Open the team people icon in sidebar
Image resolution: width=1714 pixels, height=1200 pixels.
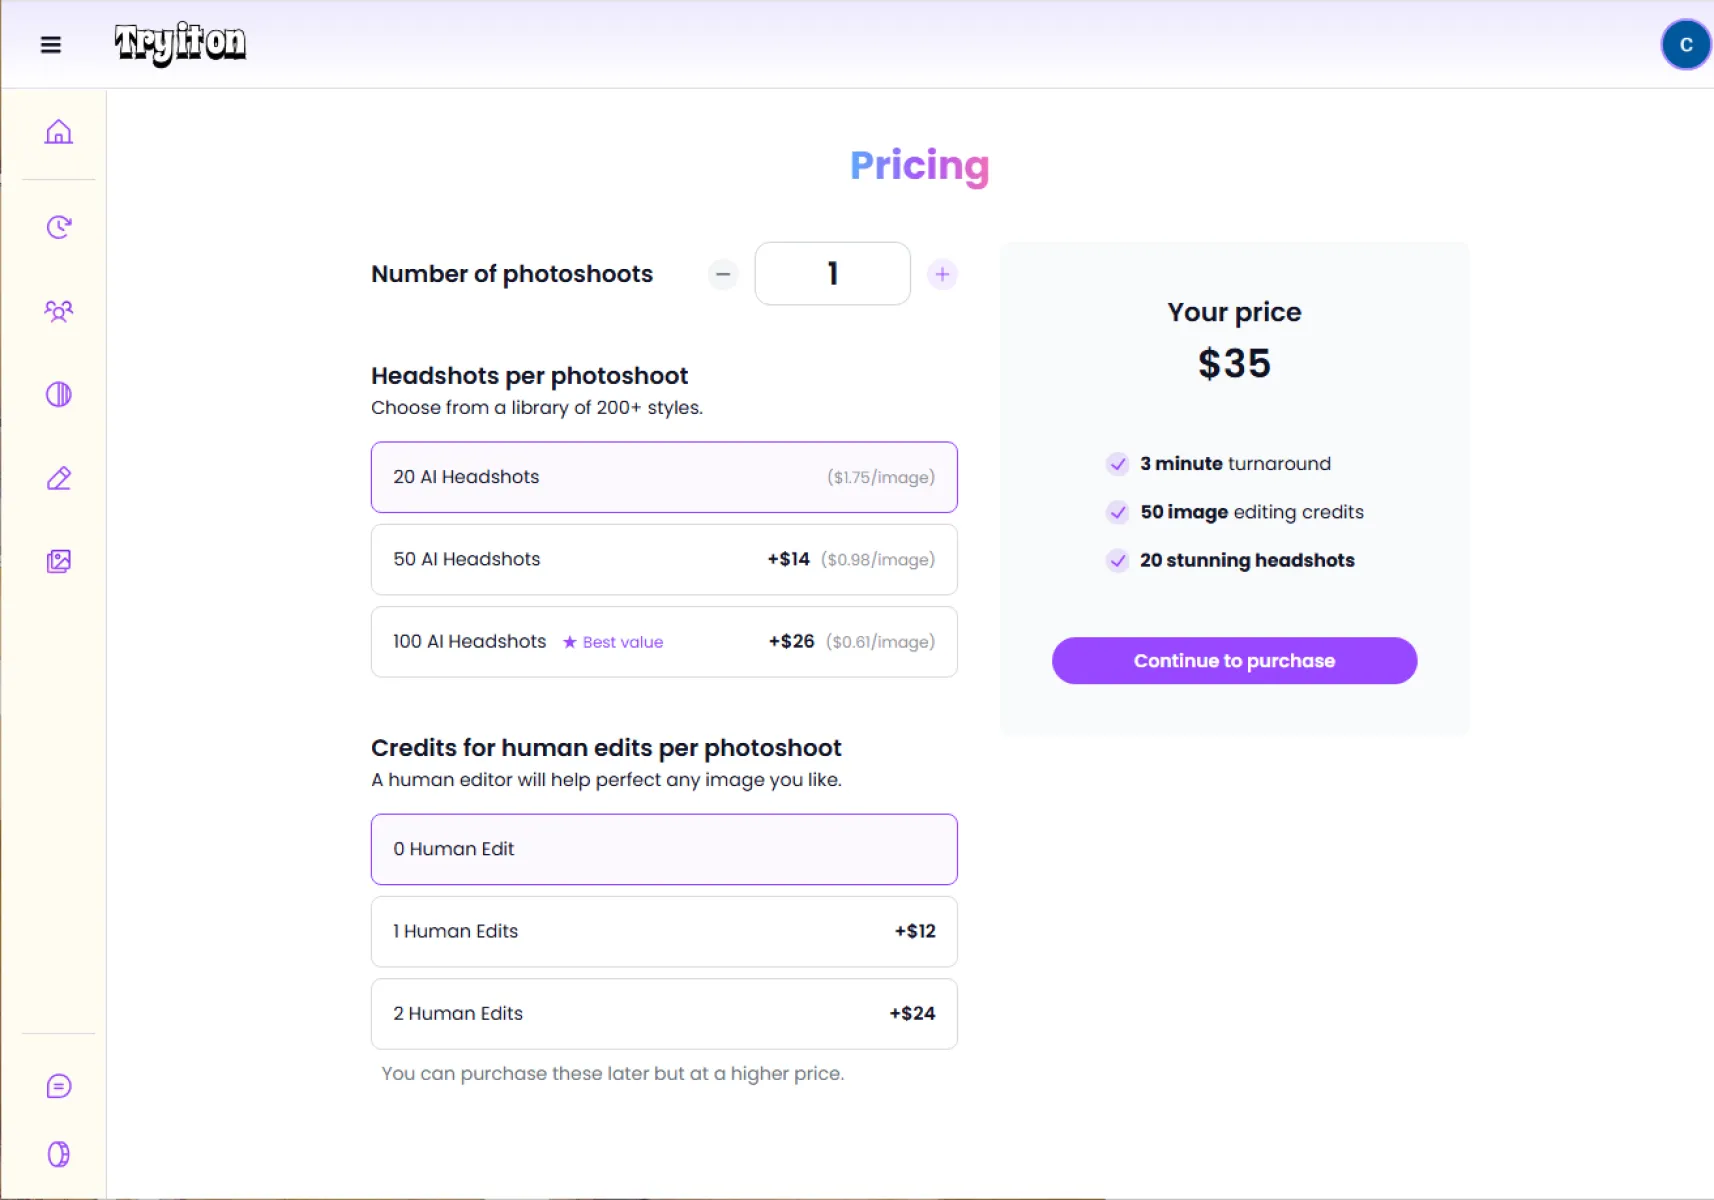pos(59,311)
